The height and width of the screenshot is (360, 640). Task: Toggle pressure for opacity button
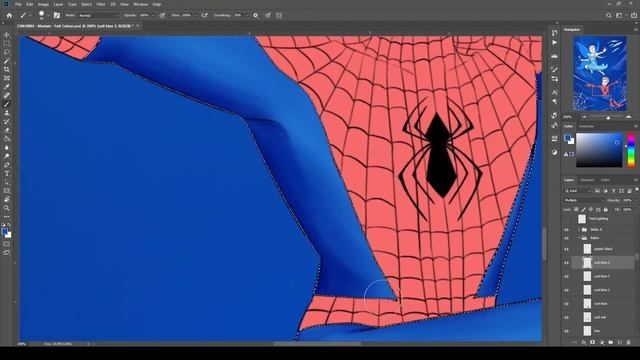[x=162, y=16]
